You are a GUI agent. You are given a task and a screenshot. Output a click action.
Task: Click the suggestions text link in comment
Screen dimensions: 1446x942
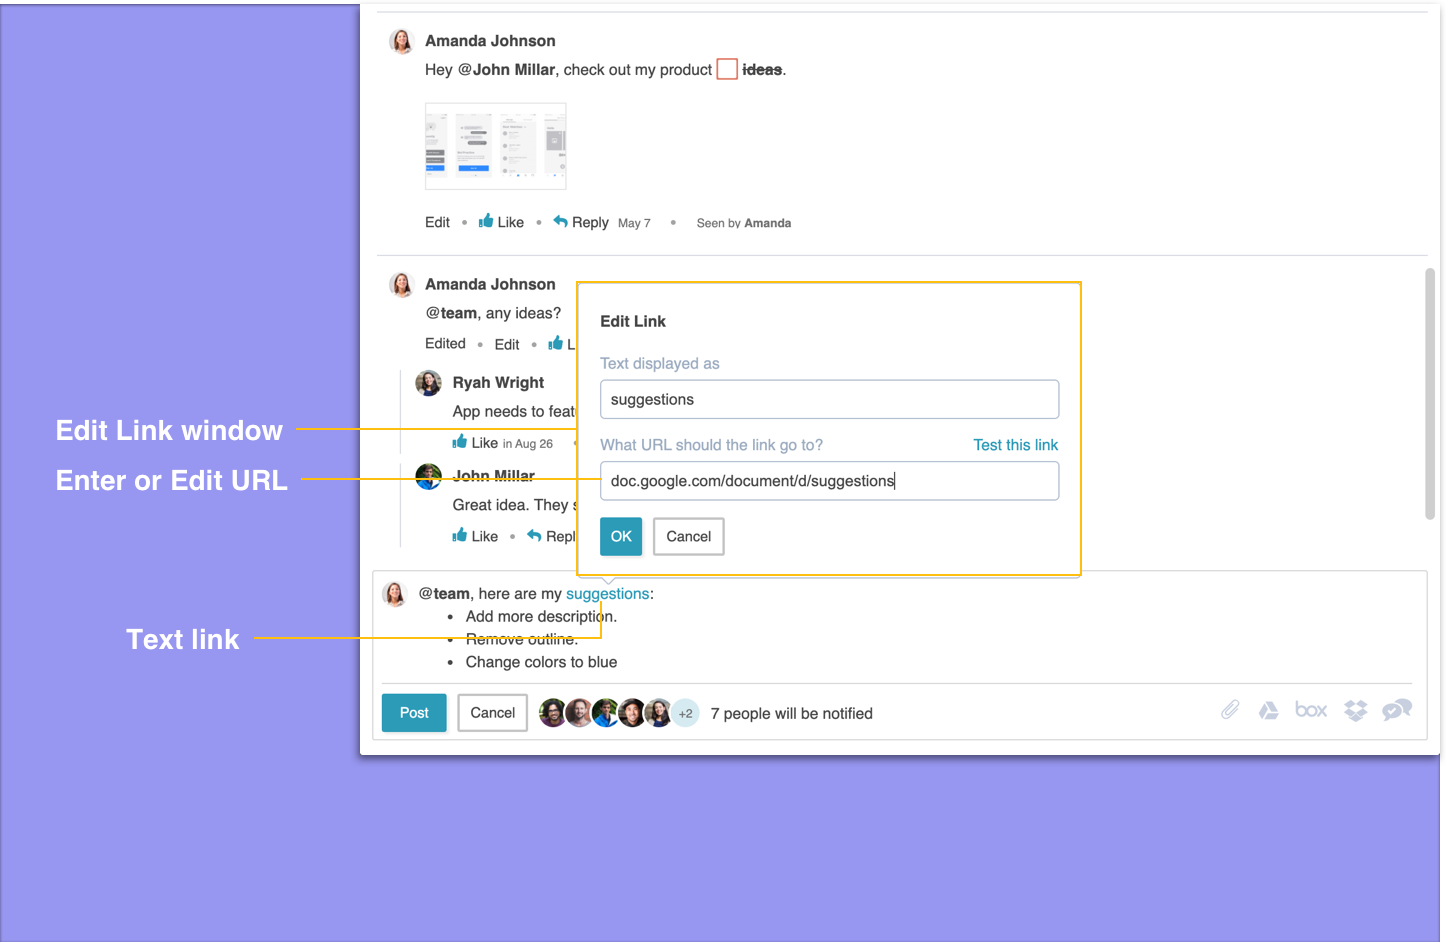607,594
